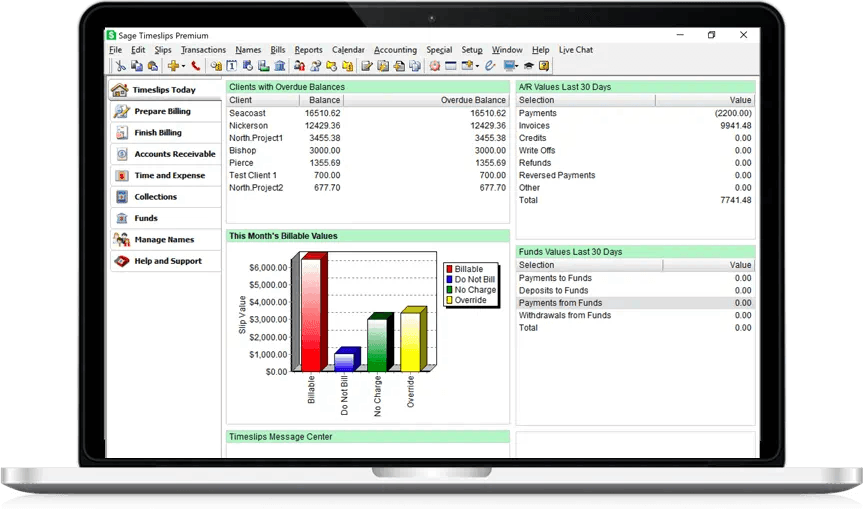Image resolution: width=863 pixels, height=509 pixels.
Task: Select the Seacoast client row
Action: [368, 113]
